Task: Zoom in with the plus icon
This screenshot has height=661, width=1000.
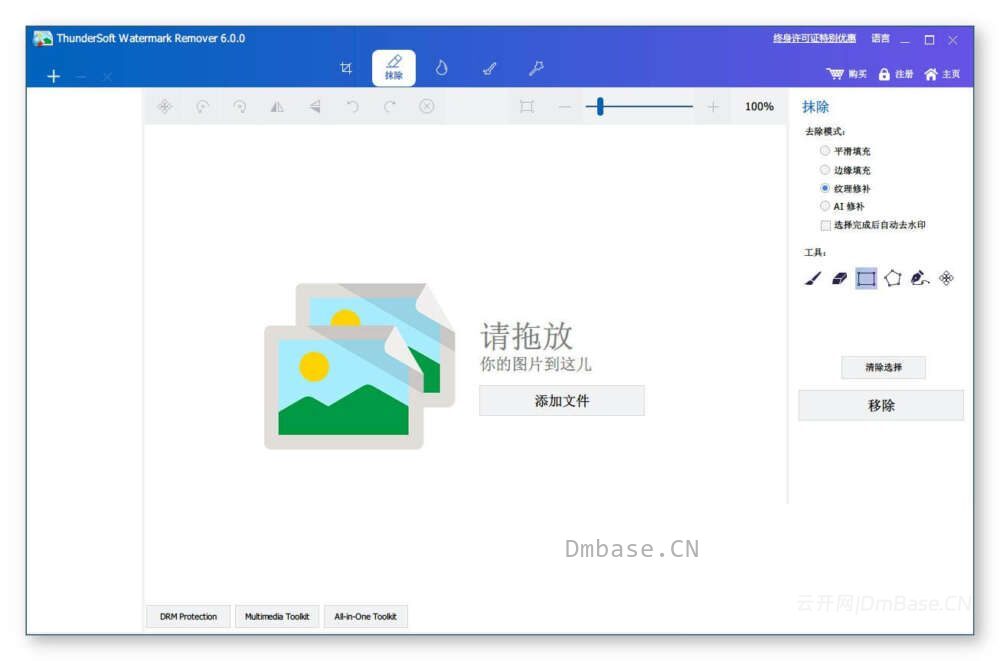Action: click(x=713, y=107)
